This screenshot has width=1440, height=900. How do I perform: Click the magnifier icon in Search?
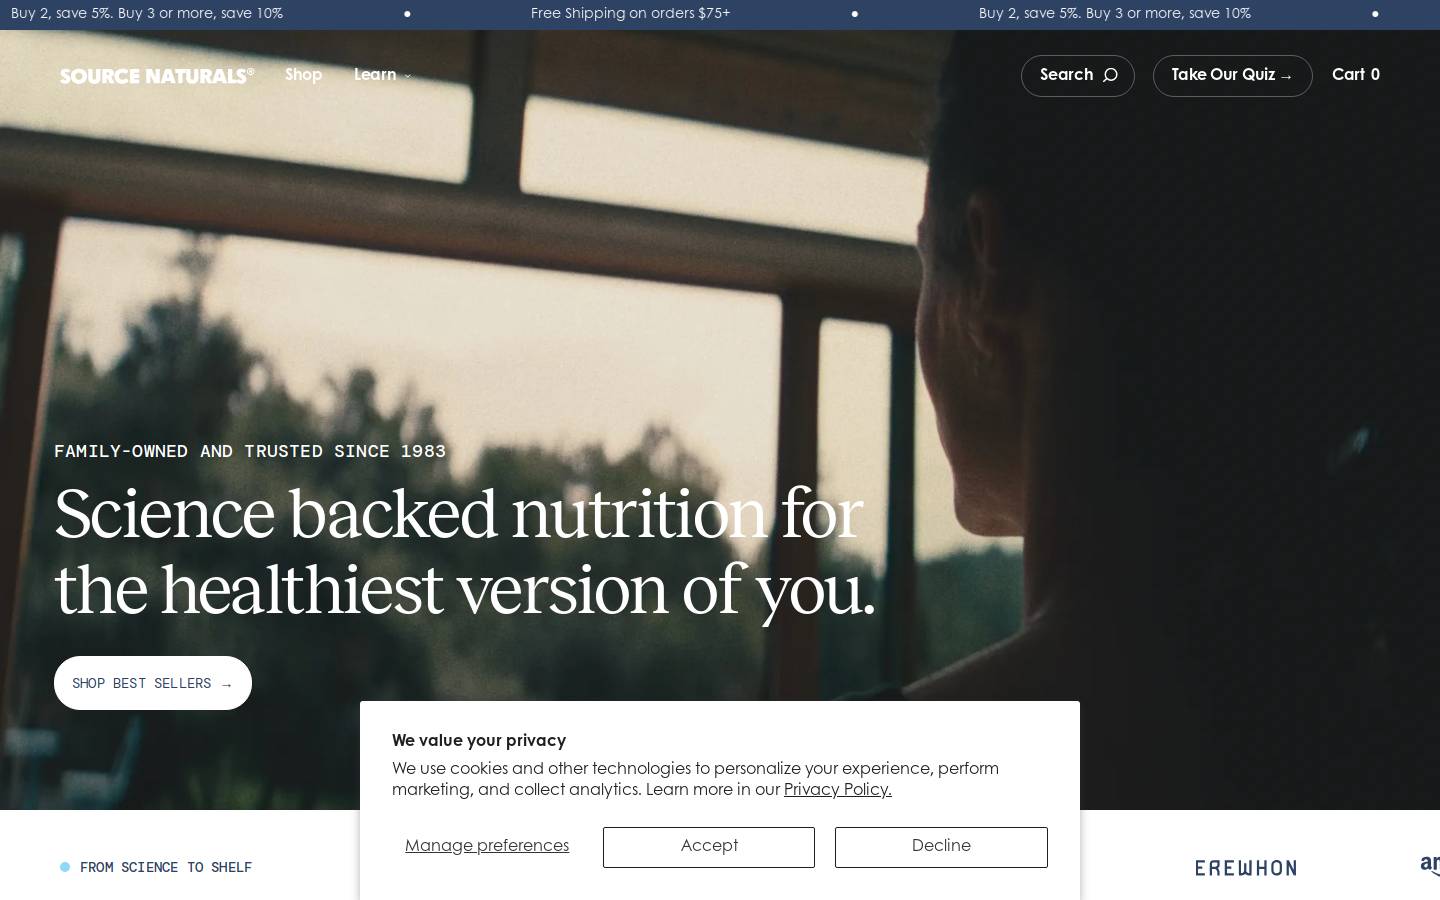click(x=1110, y=75)
